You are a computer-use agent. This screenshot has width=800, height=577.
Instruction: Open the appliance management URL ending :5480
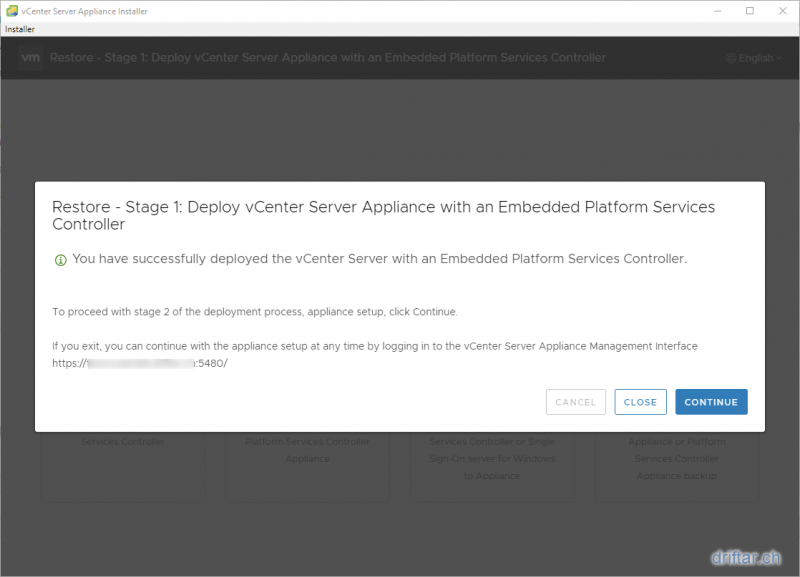coord(140,363)
